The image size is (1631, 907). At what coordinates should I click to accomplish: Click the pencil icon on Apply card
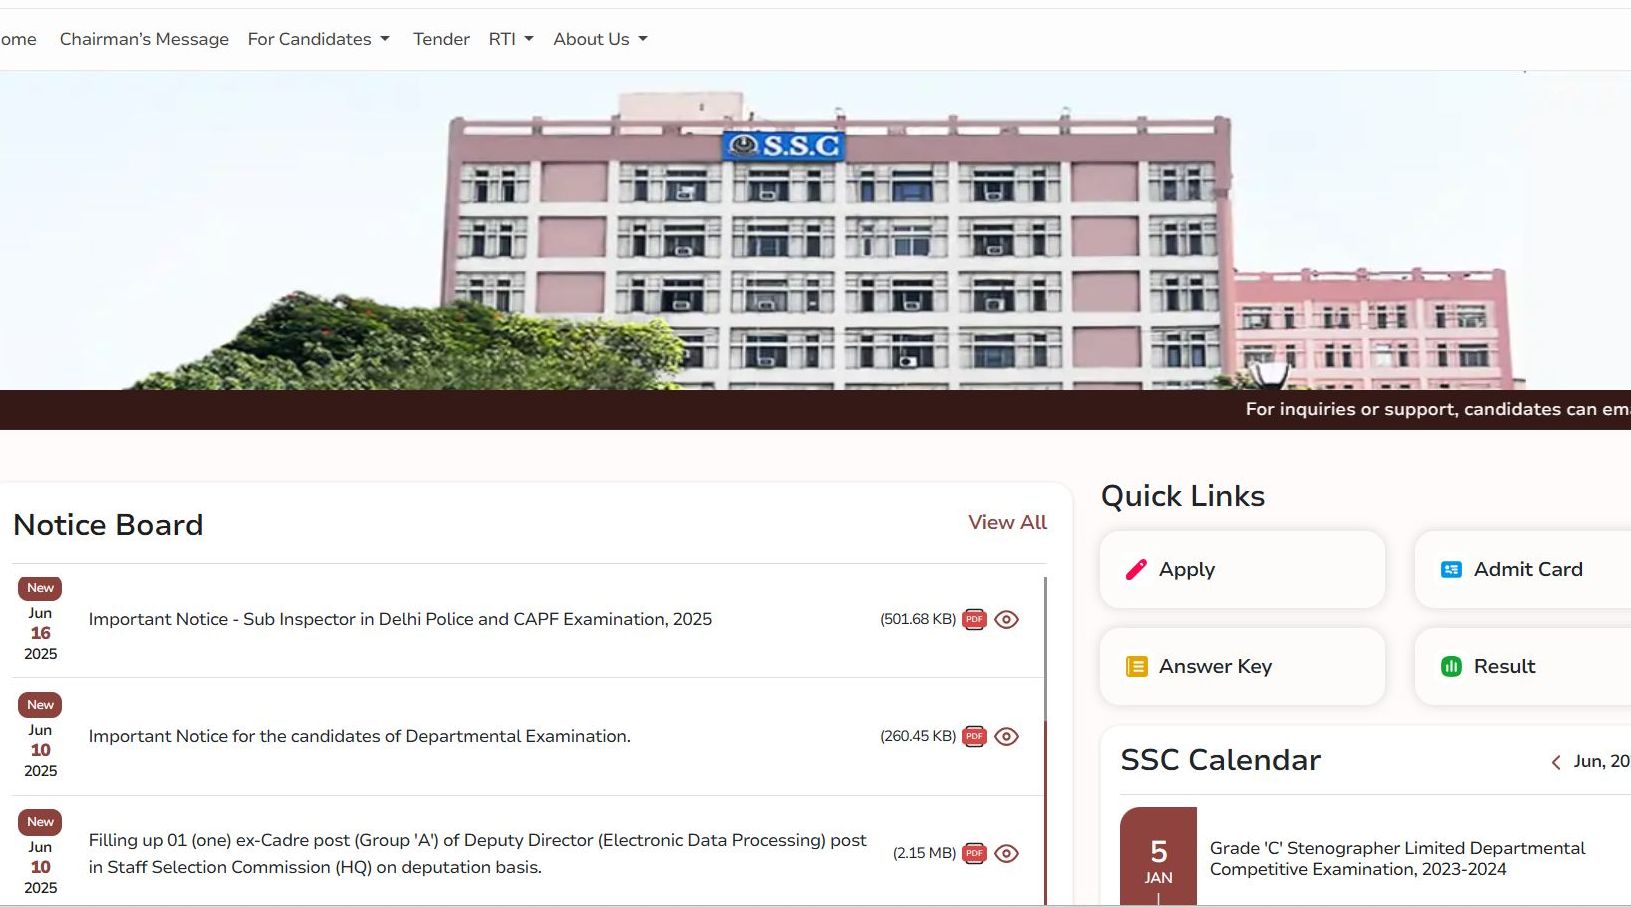[x=1136, y=569]
